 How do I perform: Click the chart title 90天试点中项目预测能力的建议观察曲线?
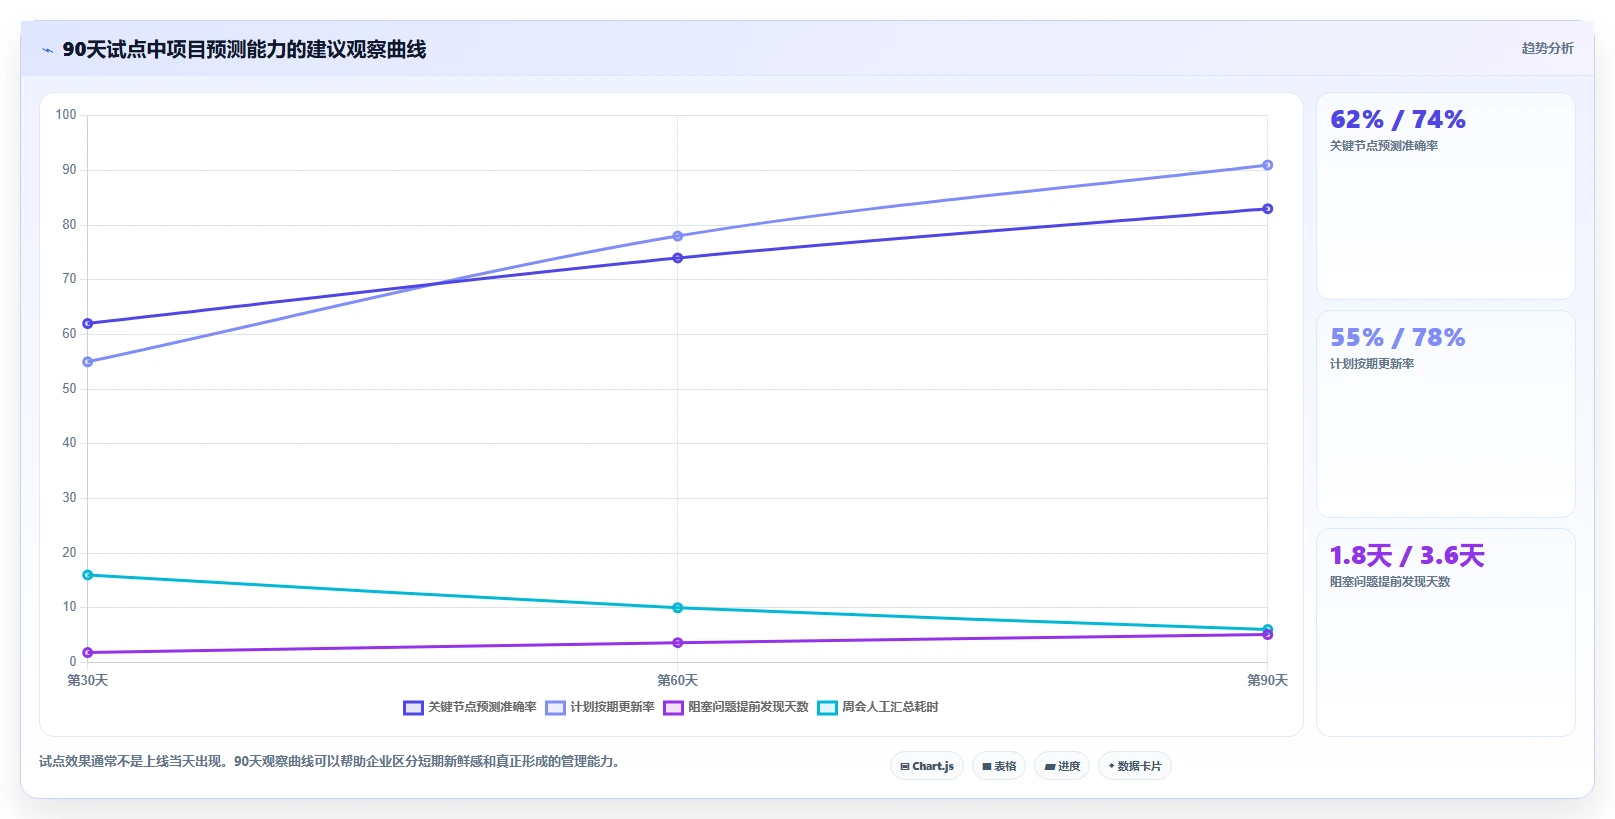(x=244, y=49)
